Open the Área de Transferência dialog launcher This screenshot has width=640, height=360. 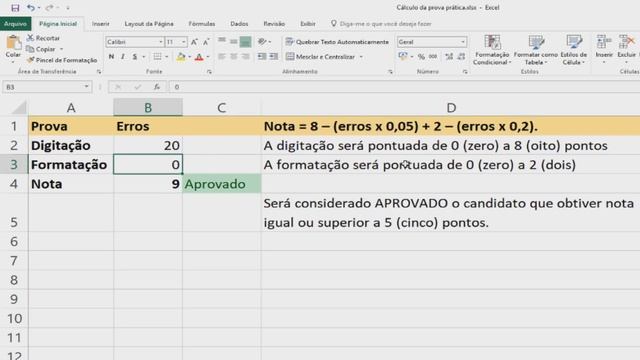click(x=99, y=72)
